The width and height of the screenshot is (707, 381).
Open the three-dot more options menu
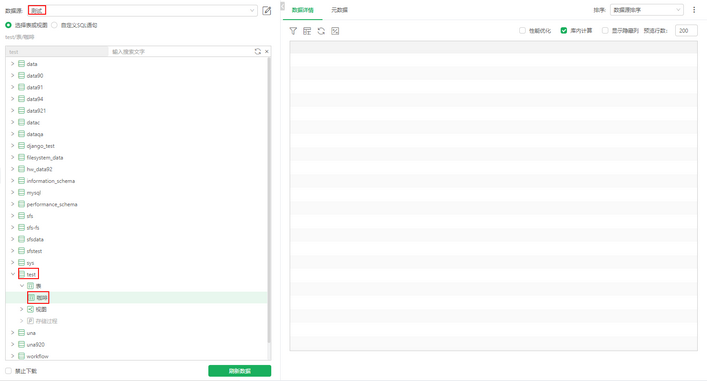[694, 10]
